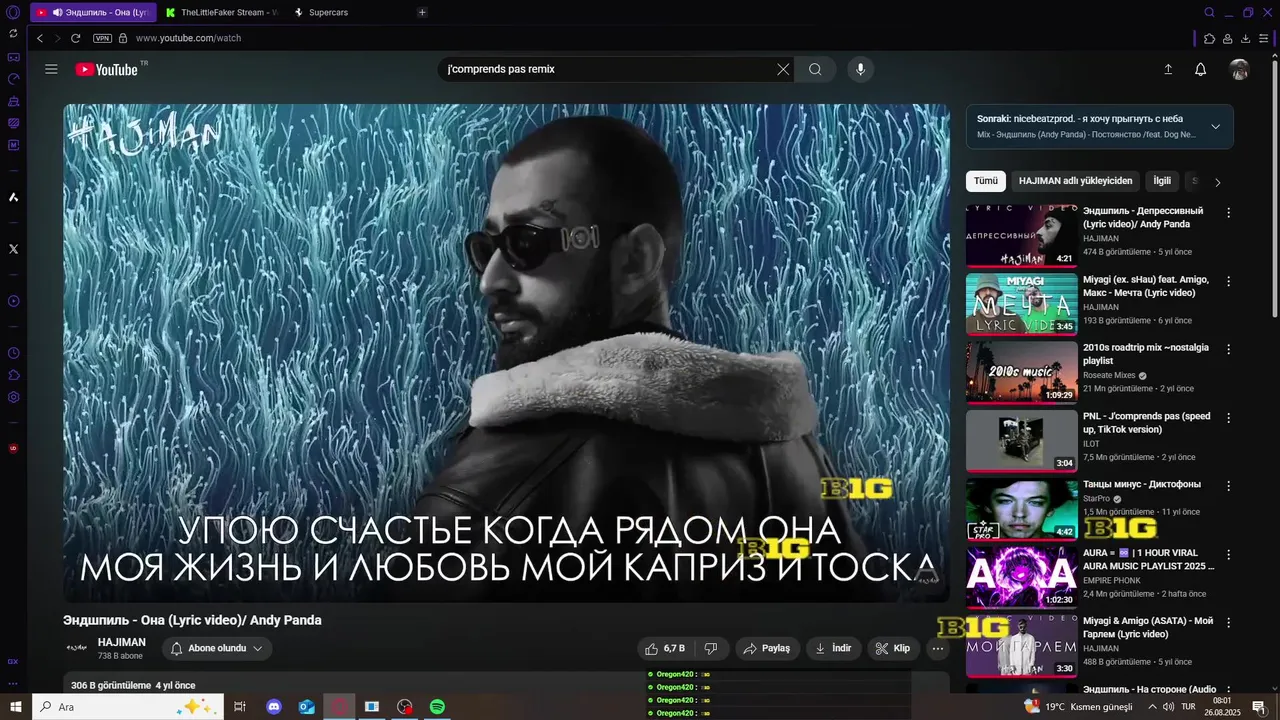Like the video (6,7 B)
This screenshot has width=1280, height=720.
665,648
